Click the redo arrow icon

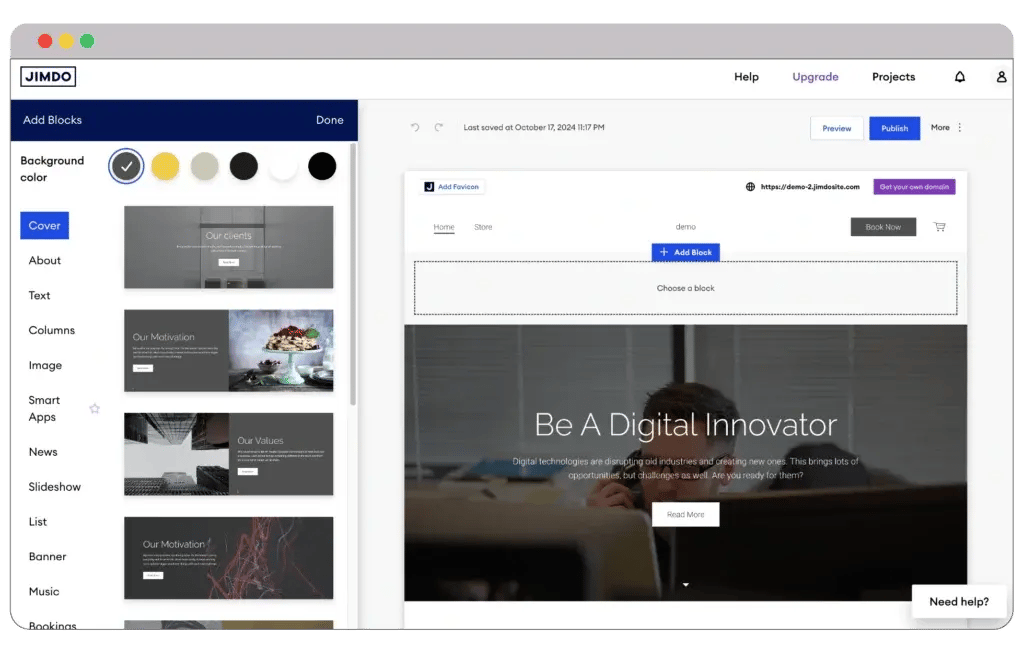click(438, 128)
